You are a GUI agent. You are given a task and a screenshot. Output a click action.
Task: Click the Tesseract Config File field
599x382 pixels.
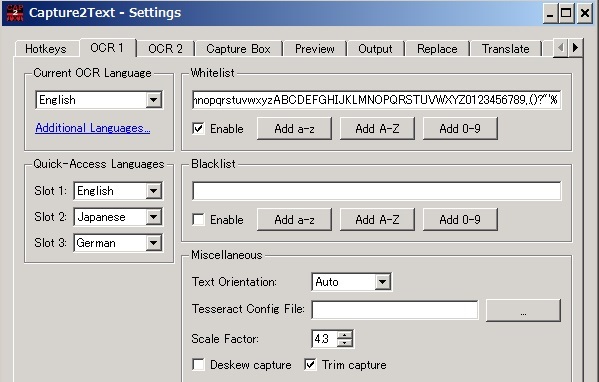(395, 309)
